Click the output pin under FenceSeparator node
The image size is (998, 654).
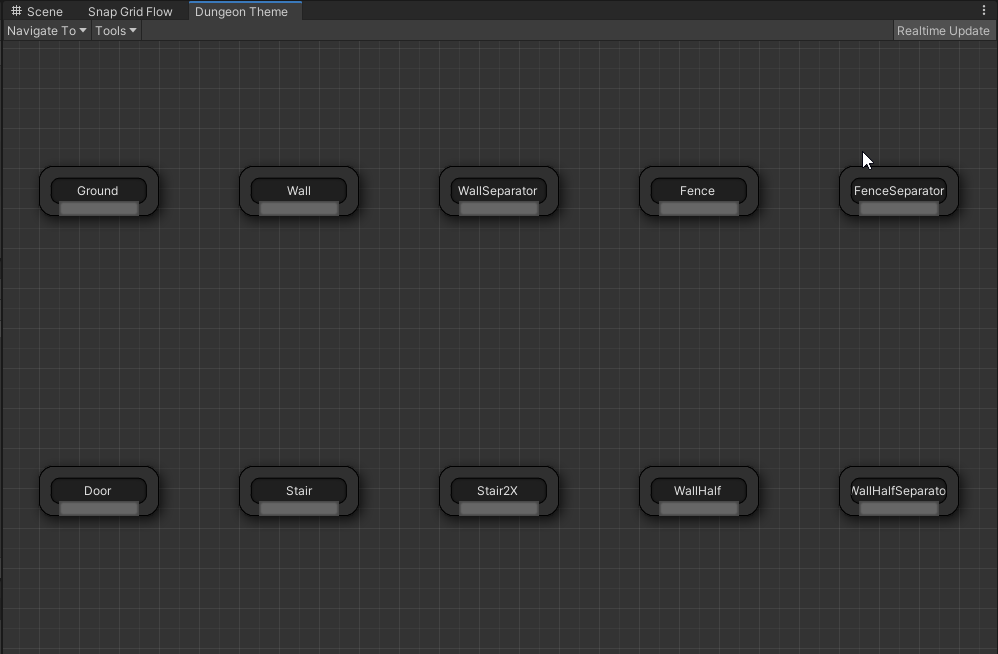pyautogui.click(x=898, y=209)
